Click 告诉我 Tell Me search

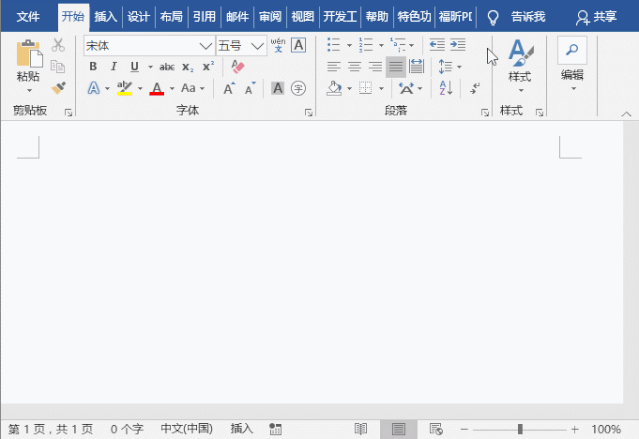point(528,17)
